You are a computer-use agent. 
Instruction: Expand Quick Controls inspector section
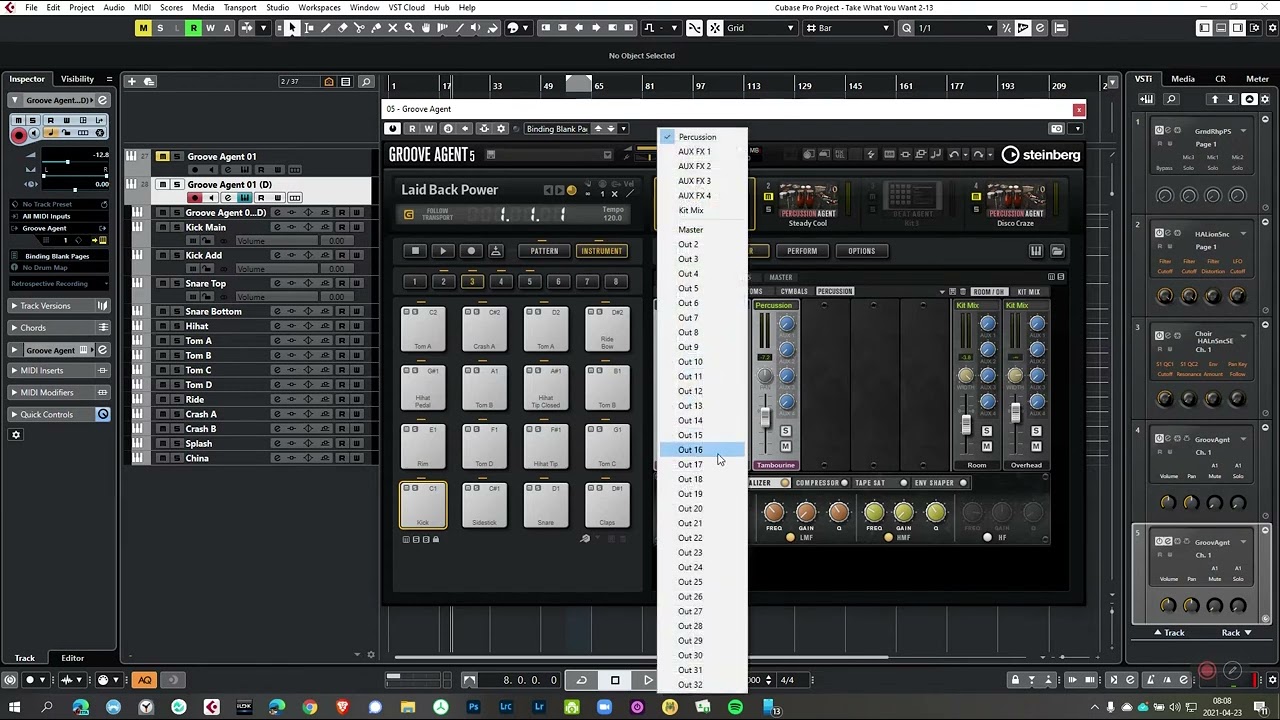coord(60,415)
